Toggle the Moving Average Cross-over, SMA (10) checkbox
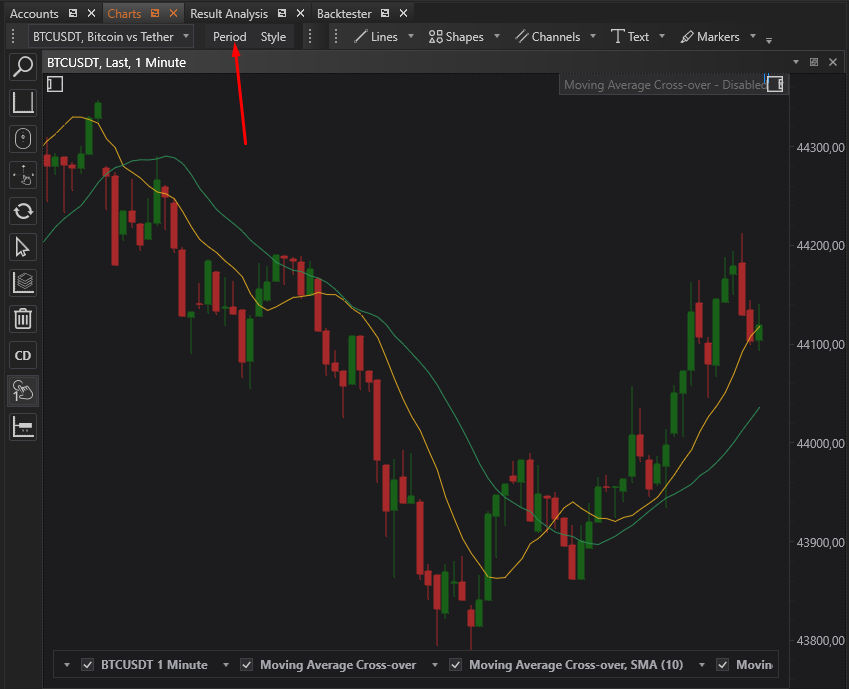 [x=455, y=664]
